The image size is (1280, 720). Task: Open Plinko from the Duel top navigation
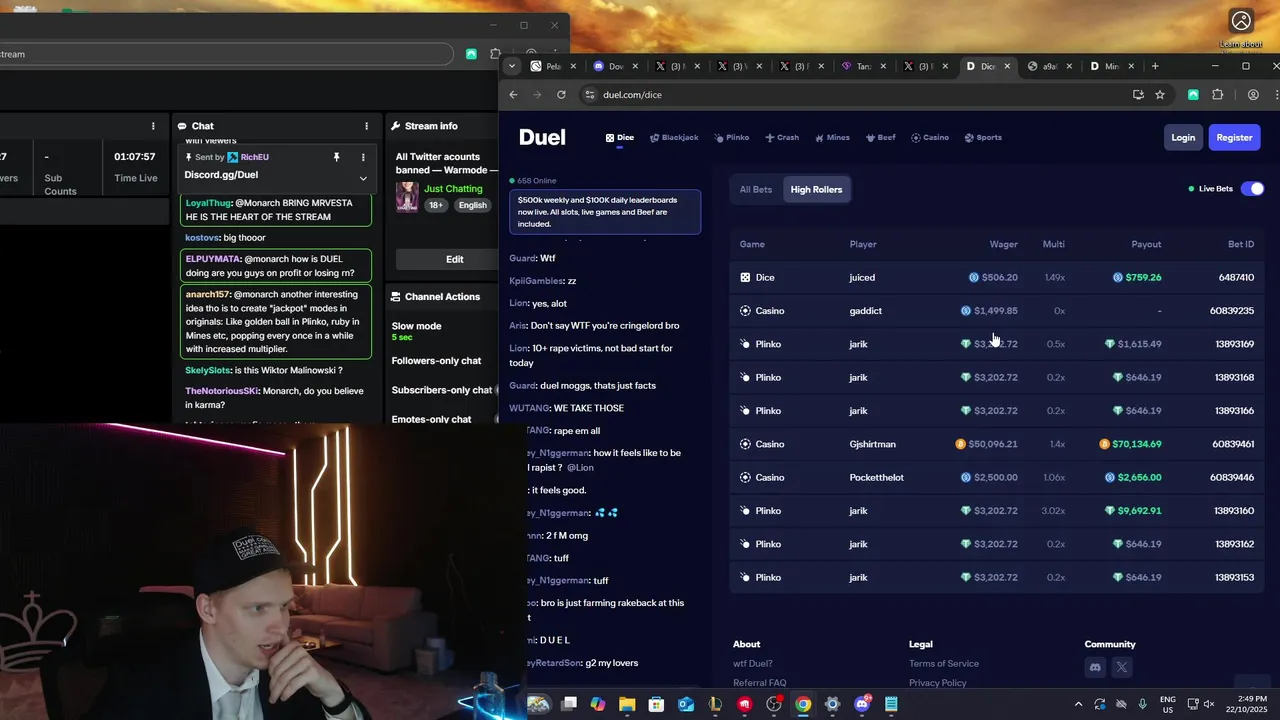[x=732, y=138]
